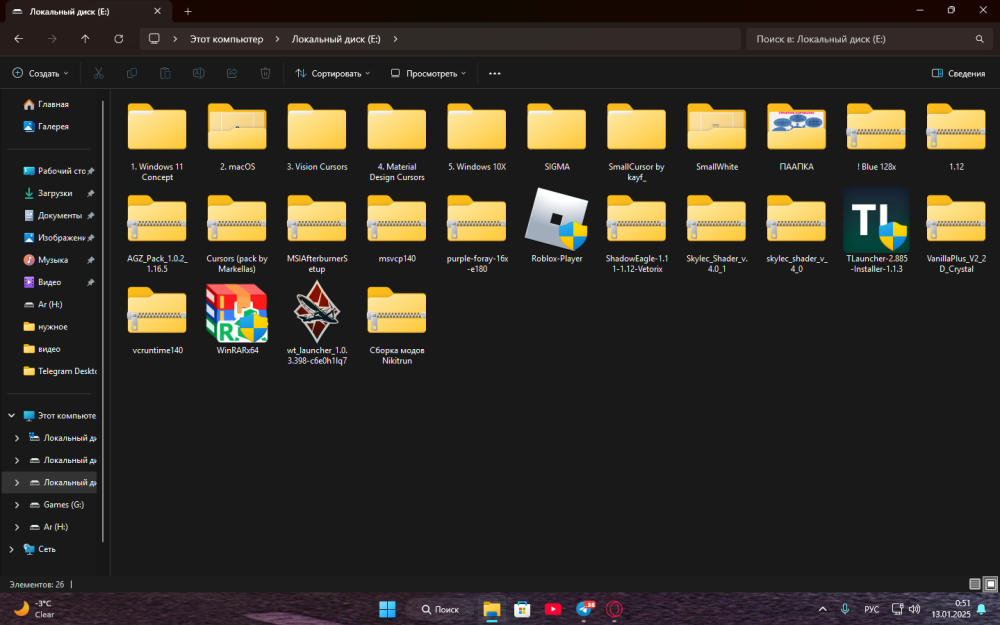Close the Локальный диск (E:) tab

(x=158, y=11)
